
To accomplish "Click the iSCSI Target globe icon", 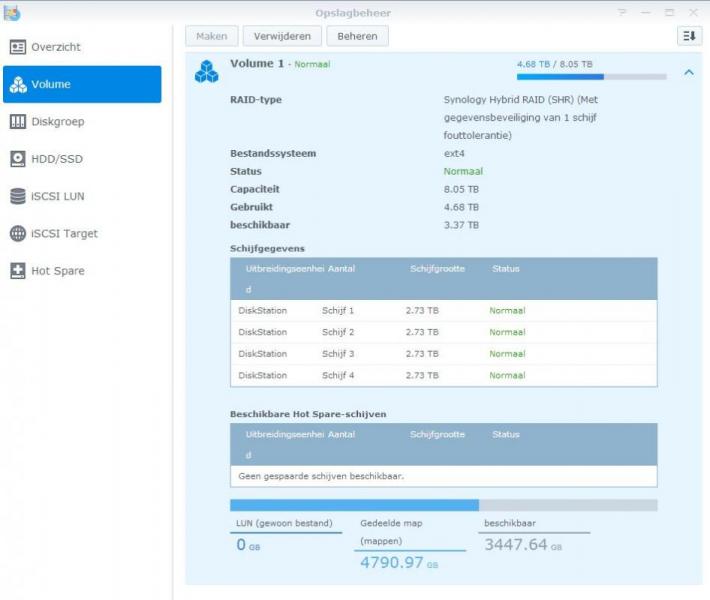I will click(x=18, y=234).
